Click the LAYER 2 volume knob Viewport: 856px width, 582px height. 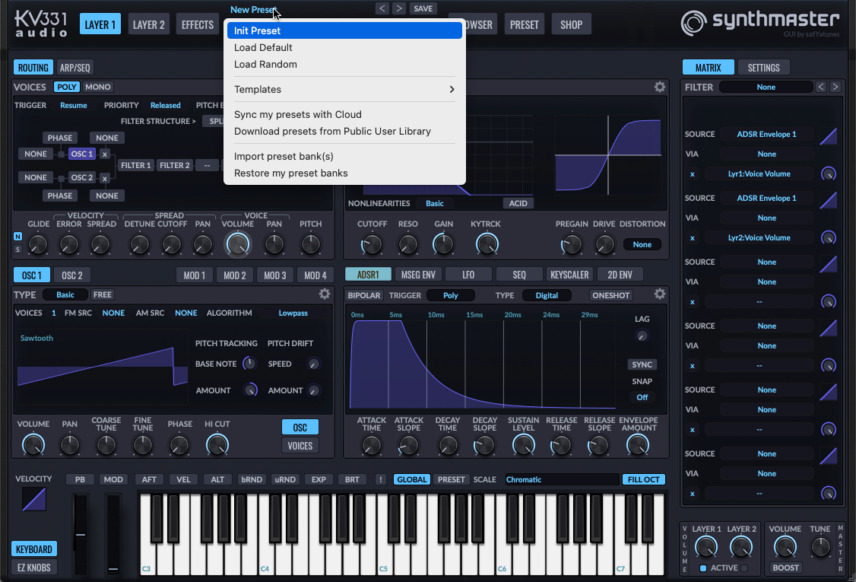tap(741, 547)
